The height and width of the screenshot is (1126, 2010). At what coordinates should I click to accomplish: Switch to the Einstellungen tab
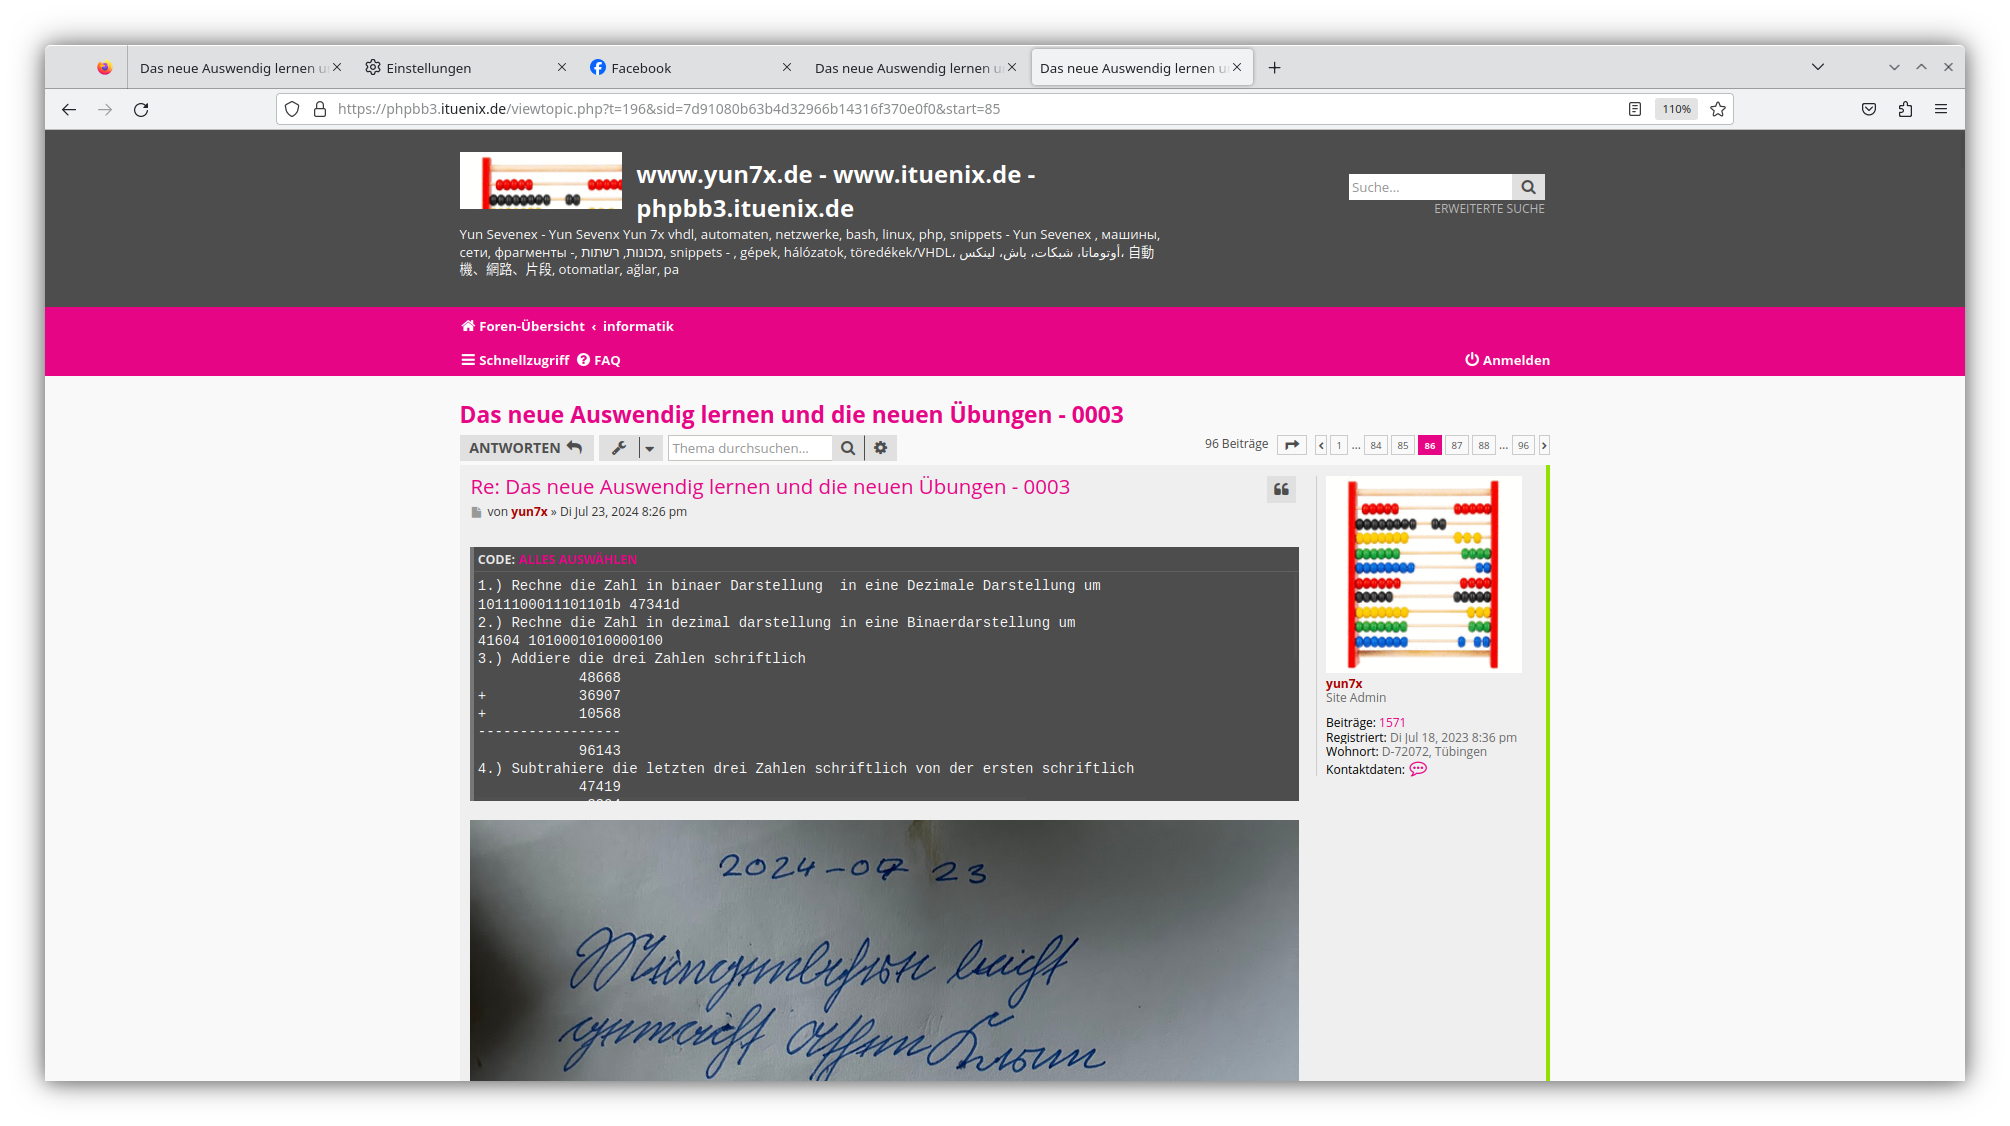428,67
